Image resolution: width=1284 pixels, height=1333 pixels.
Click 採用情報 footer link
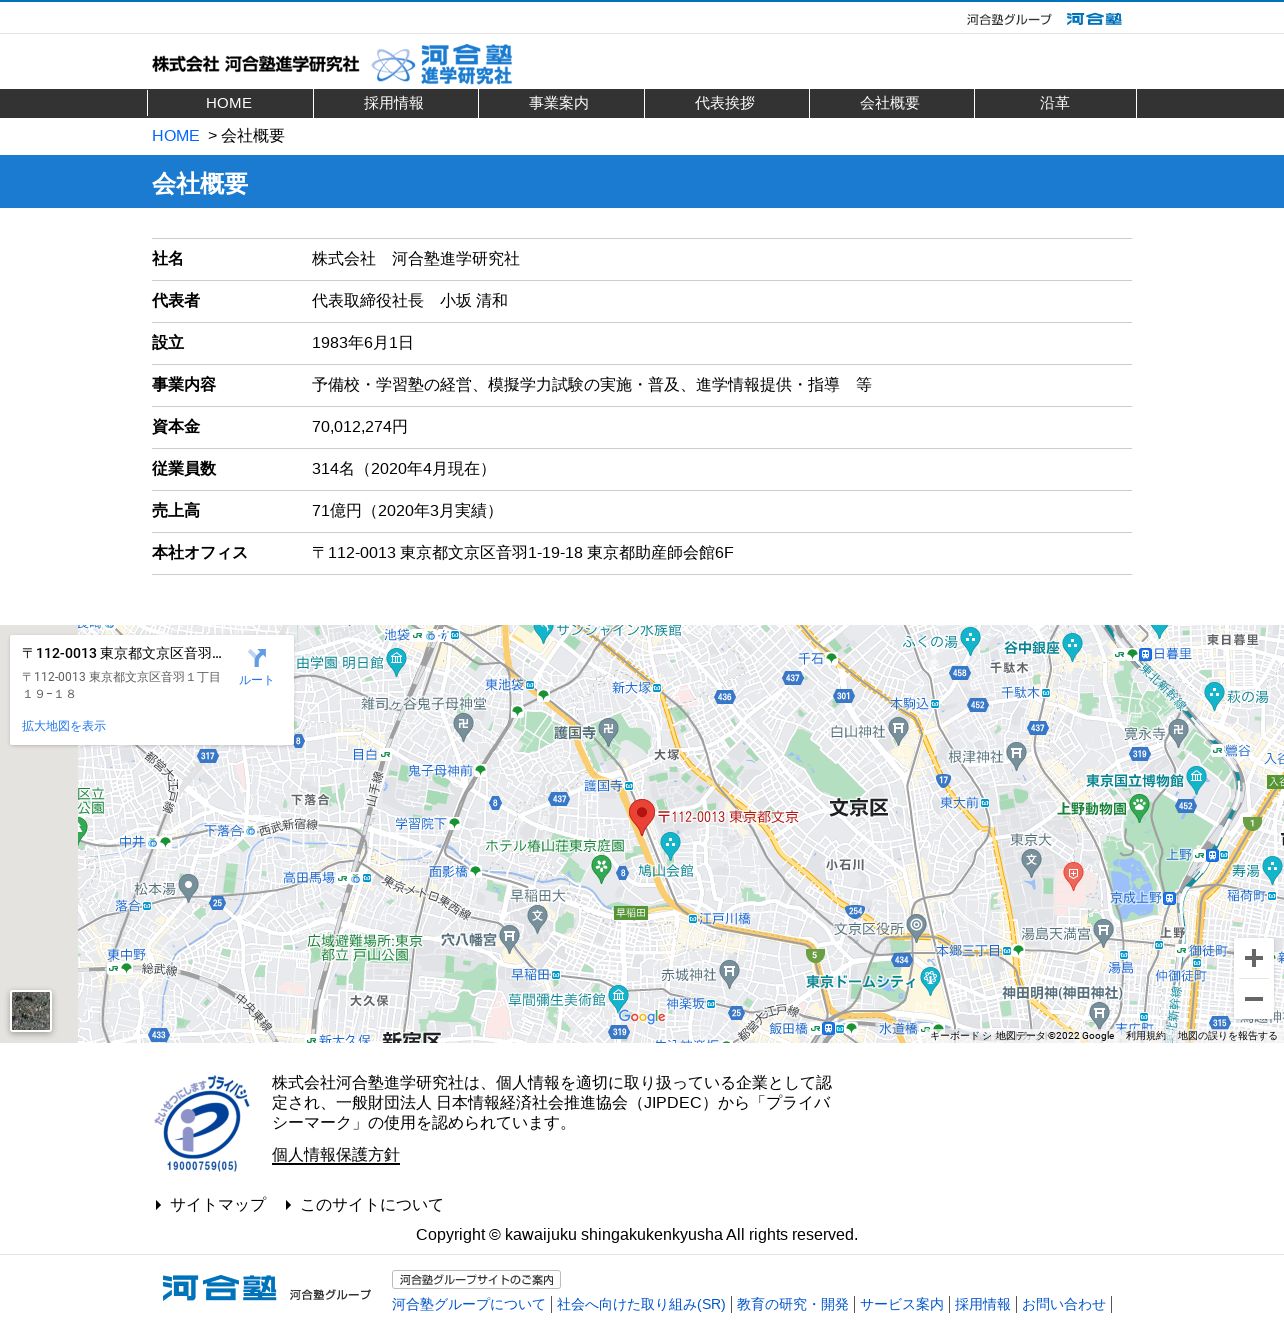click(x=983, y=1305)
